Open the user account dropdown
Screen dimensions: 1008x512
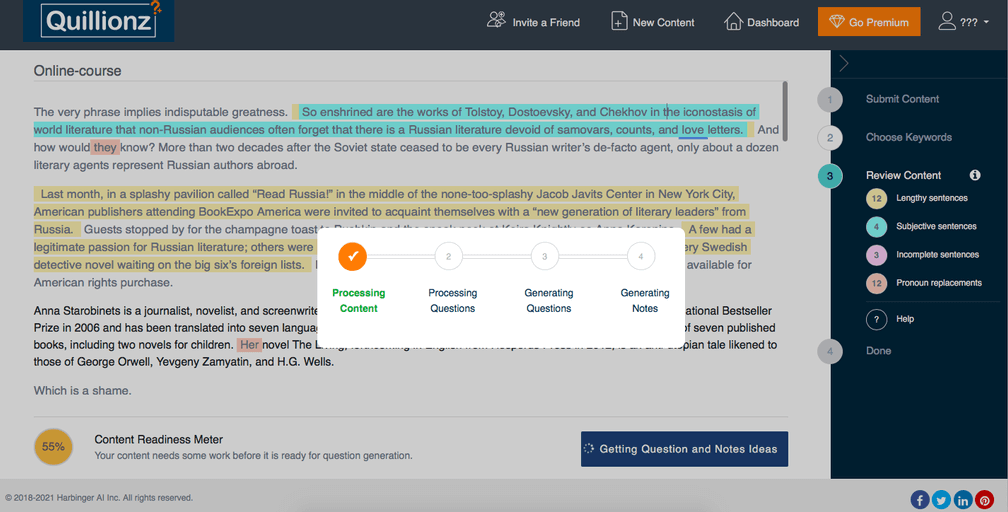coord(963,22)
